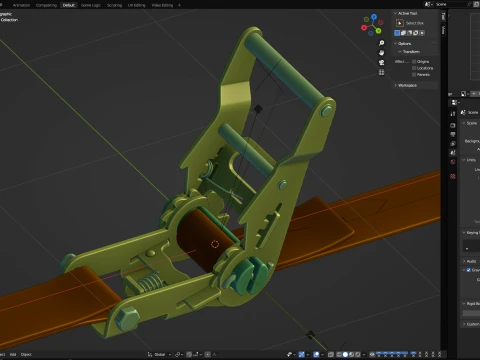Open the Render properties tab icon
Viewport: 480px width, 360px height.
click(x=453, y=125)
